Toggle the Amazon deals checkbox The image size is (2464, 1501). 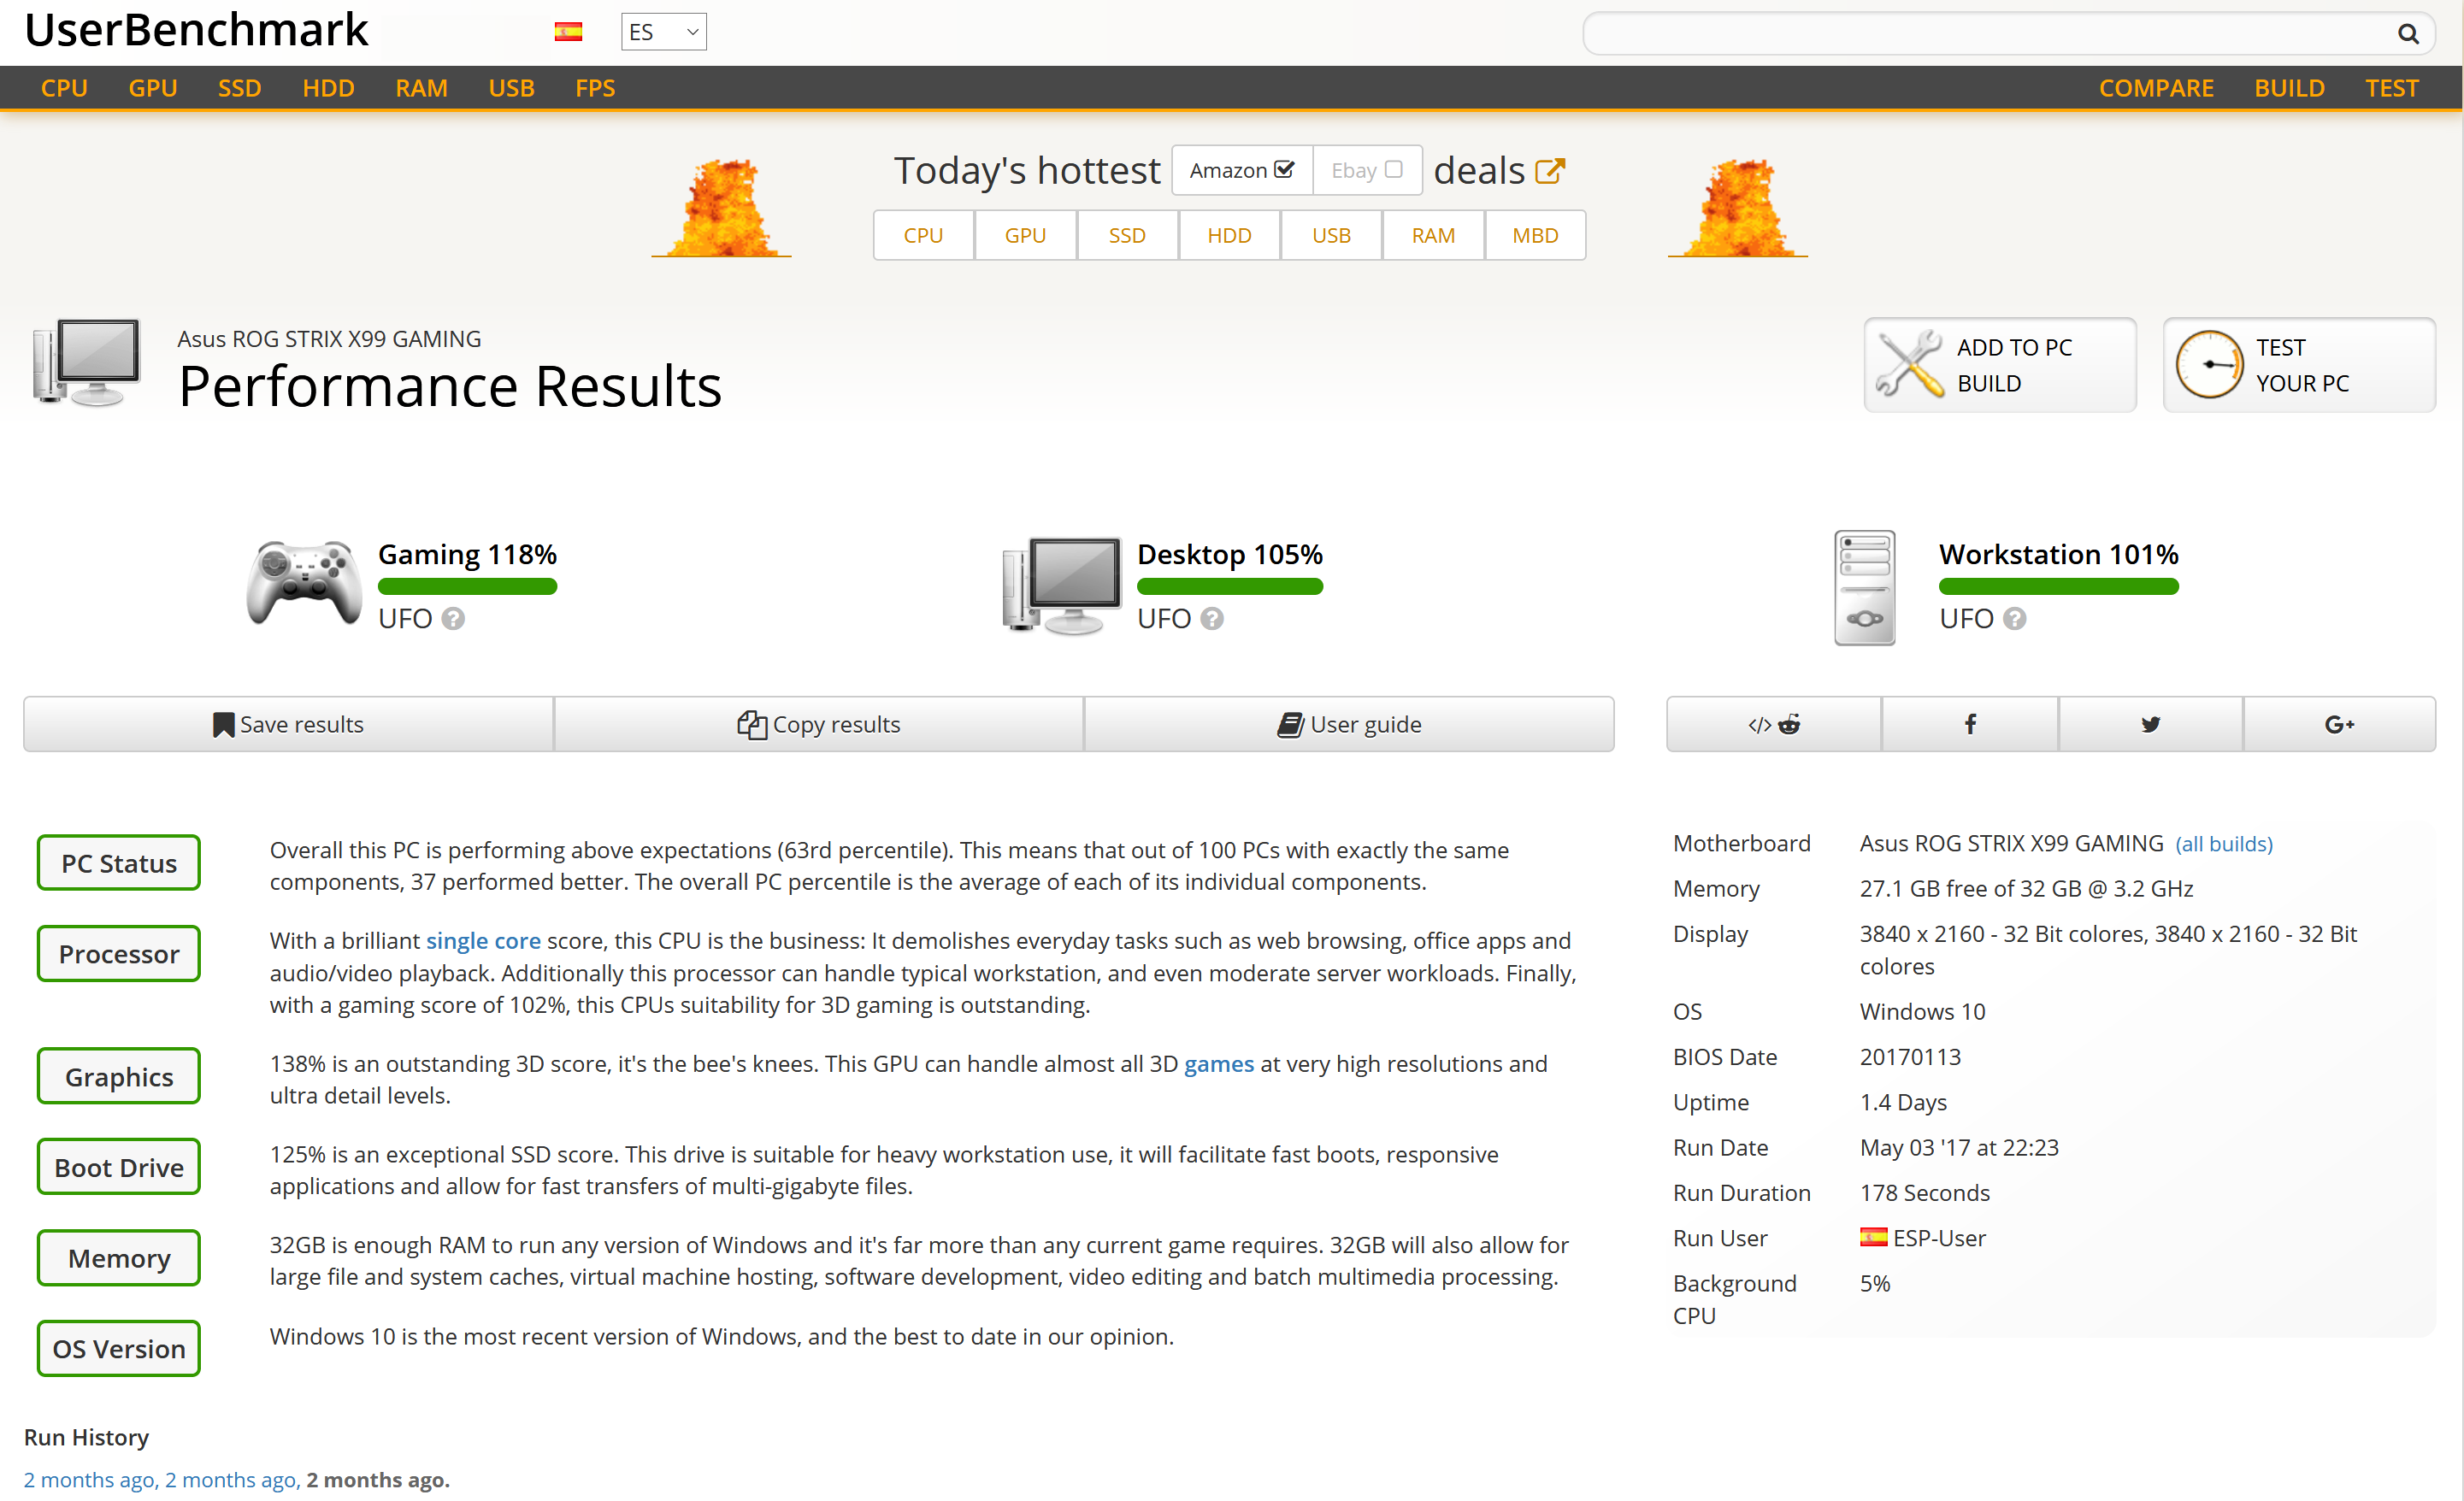click(x=1284, y=169)
